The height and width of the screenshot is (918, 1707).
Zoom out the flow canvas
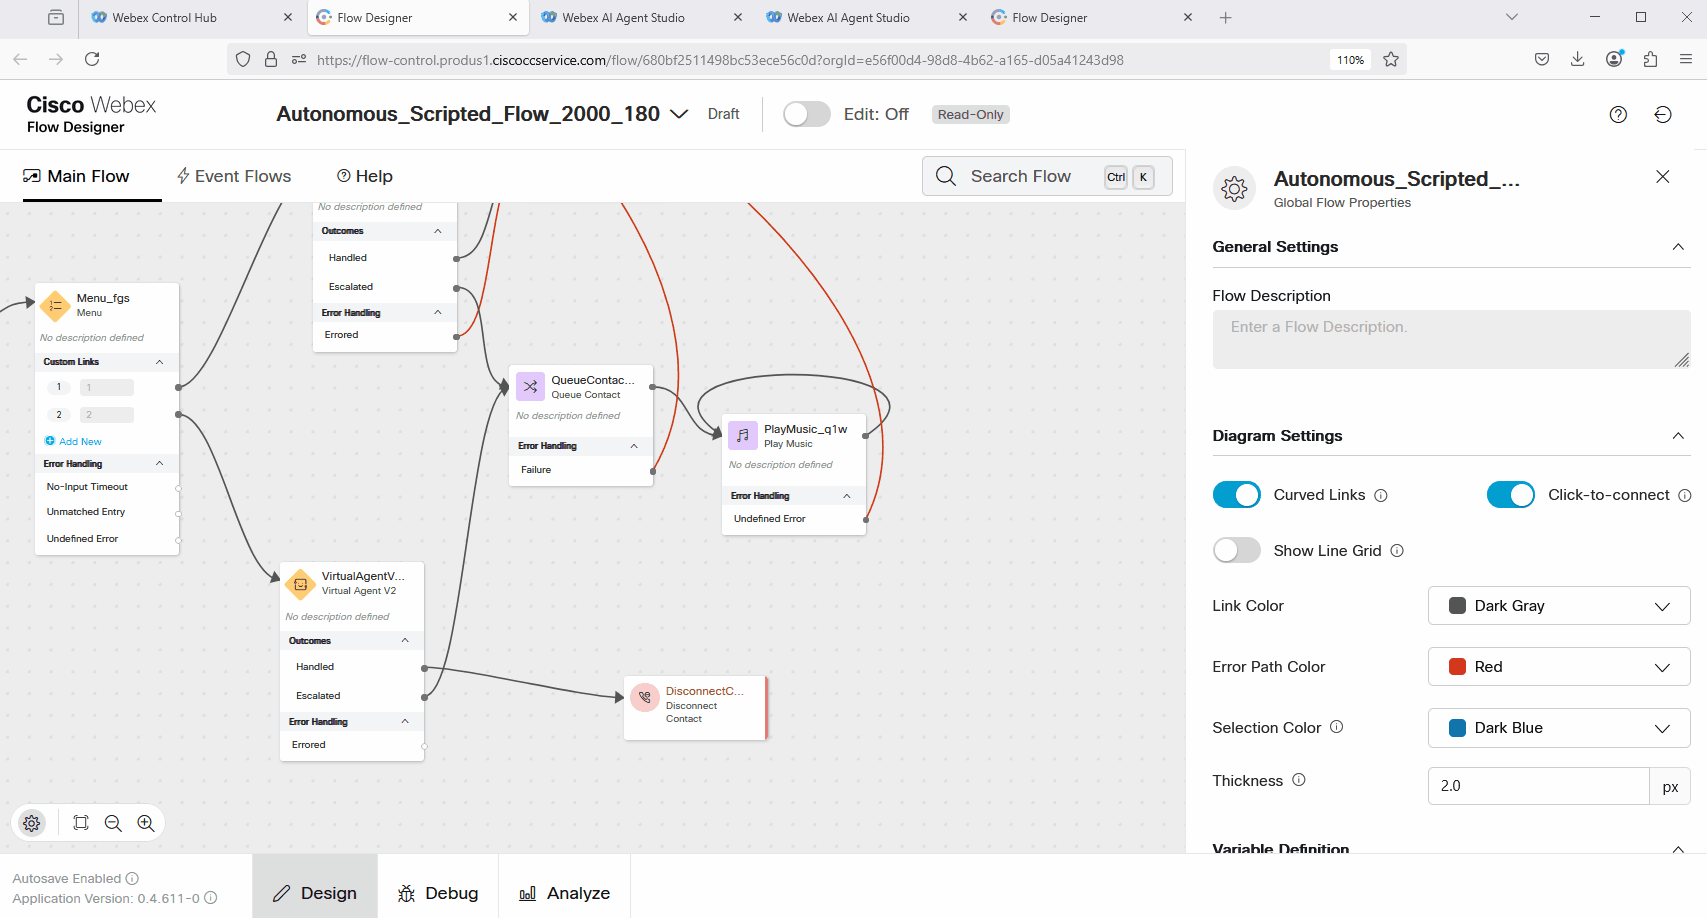113,823
